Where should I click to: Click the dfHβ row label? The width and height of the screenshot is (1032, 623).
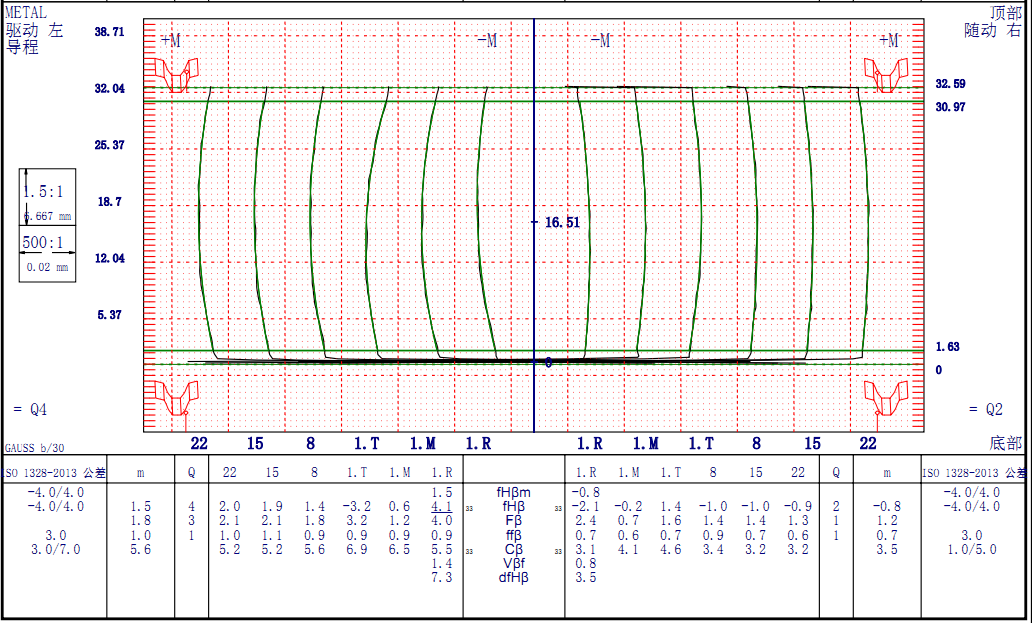513,578
